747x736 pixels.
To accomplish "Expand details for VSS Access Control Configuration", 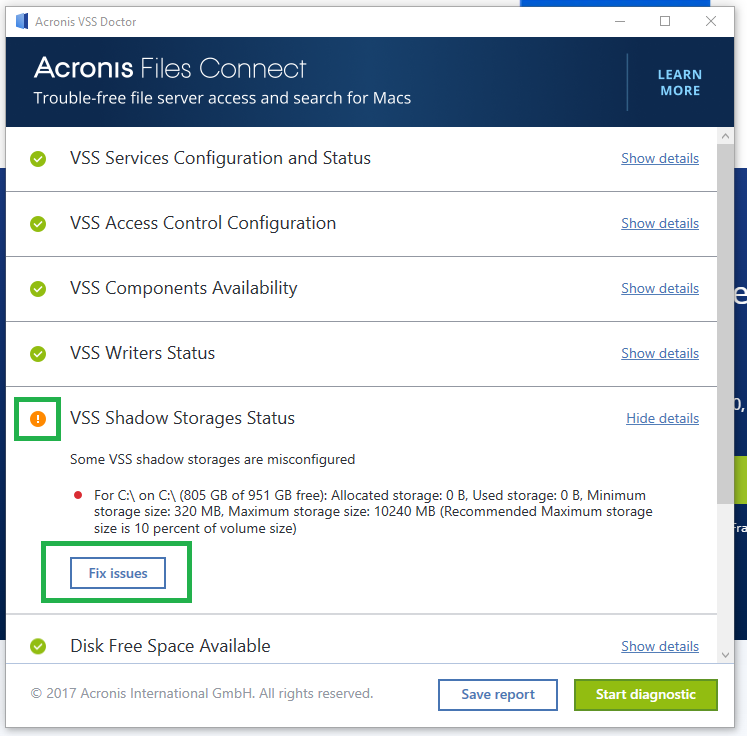I will click(x=659, y=224).
